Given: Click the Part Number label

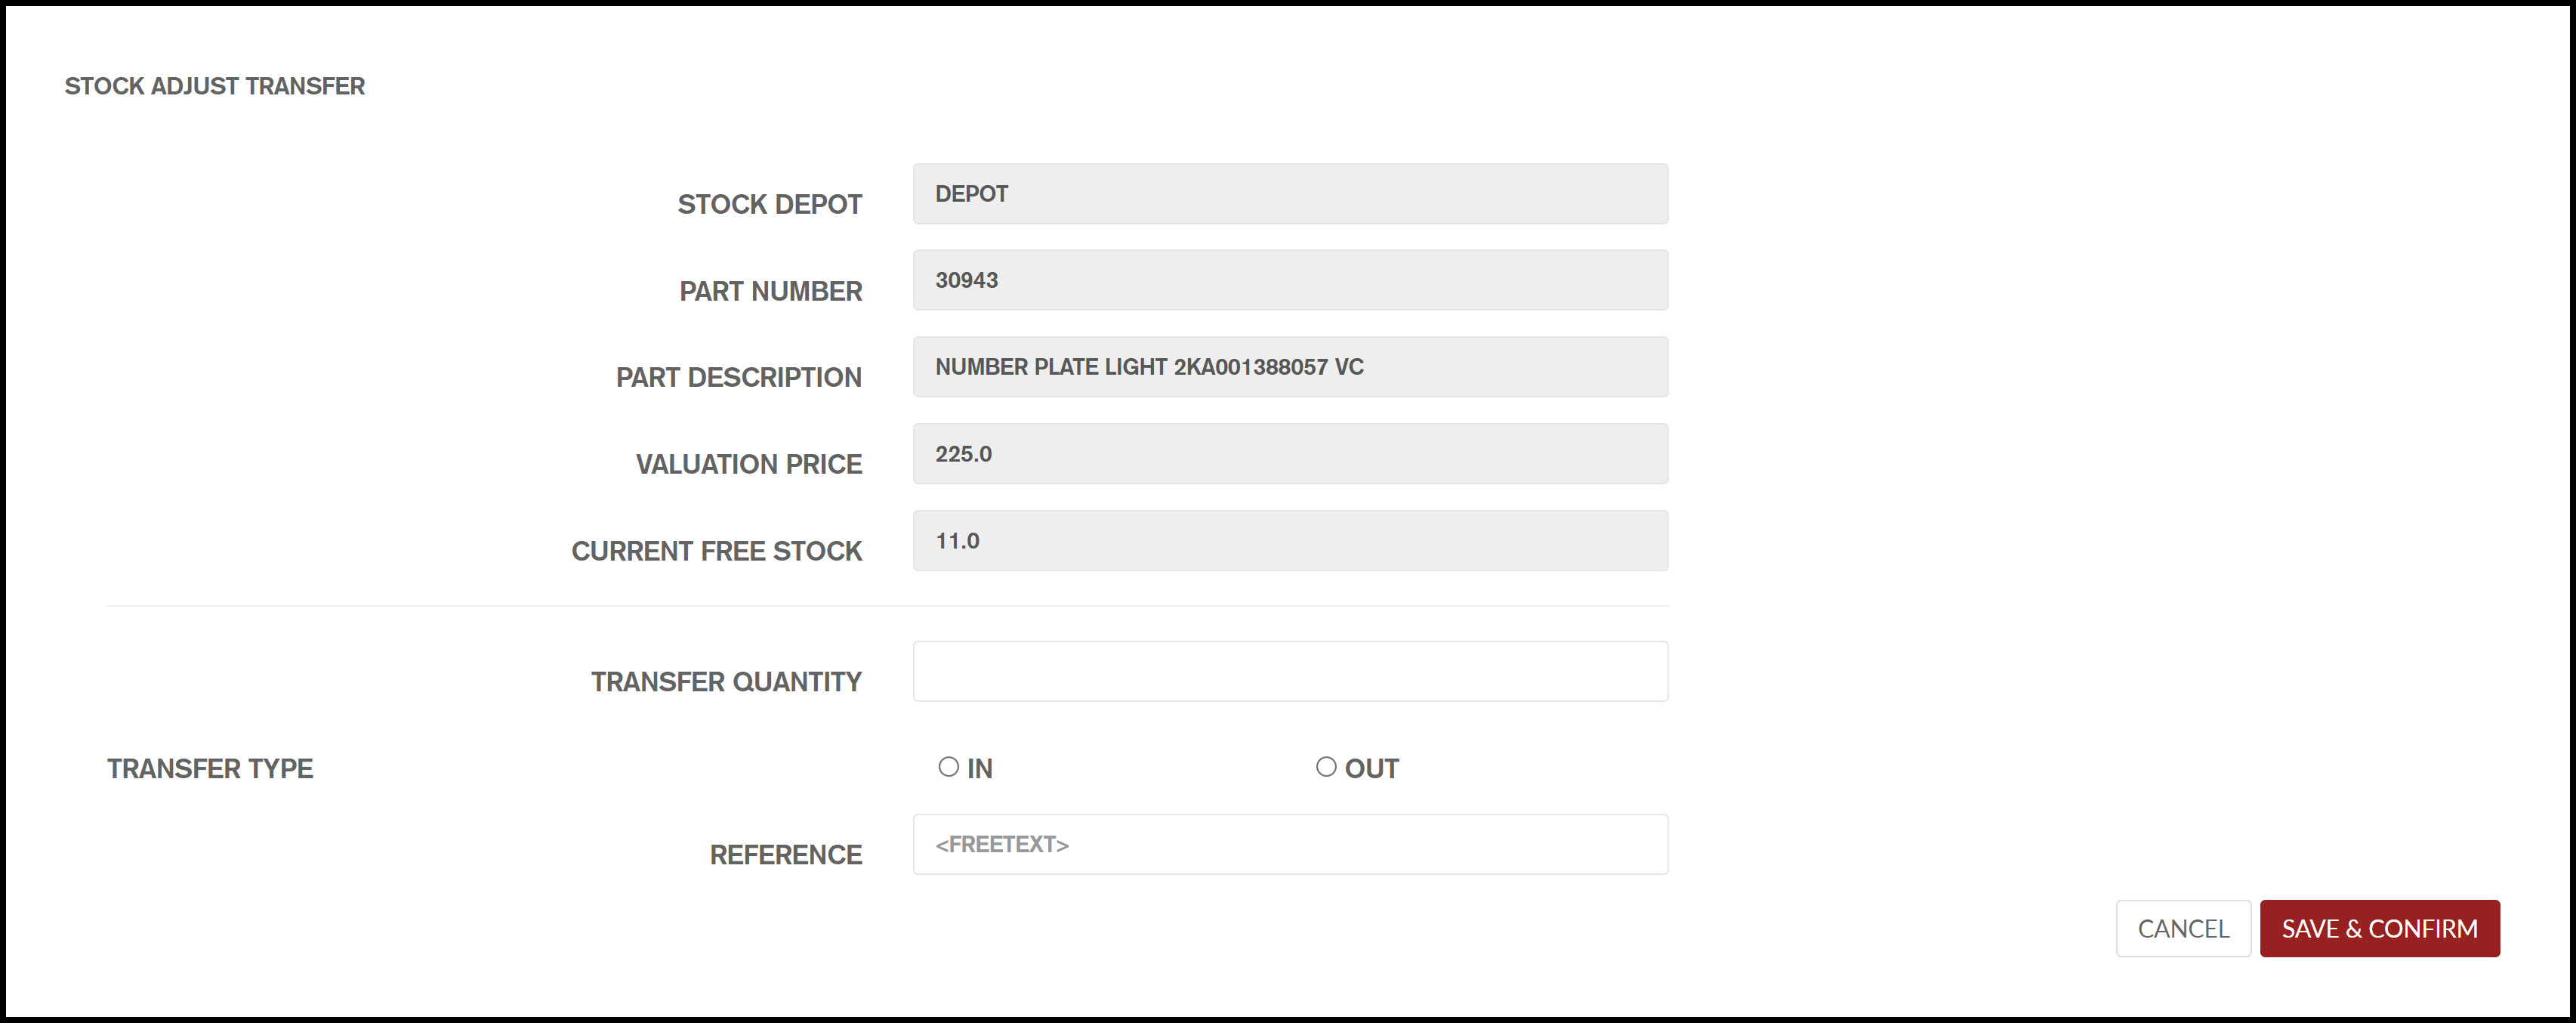Looking at the screenshot, I should click(770, 291).
